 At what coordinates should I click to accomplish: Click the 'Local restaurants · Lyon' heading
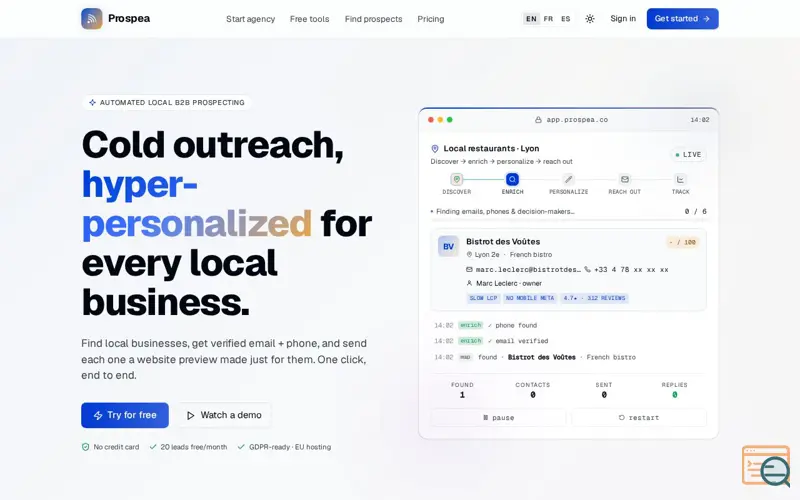pyautogui.click(x=491, y=148)
